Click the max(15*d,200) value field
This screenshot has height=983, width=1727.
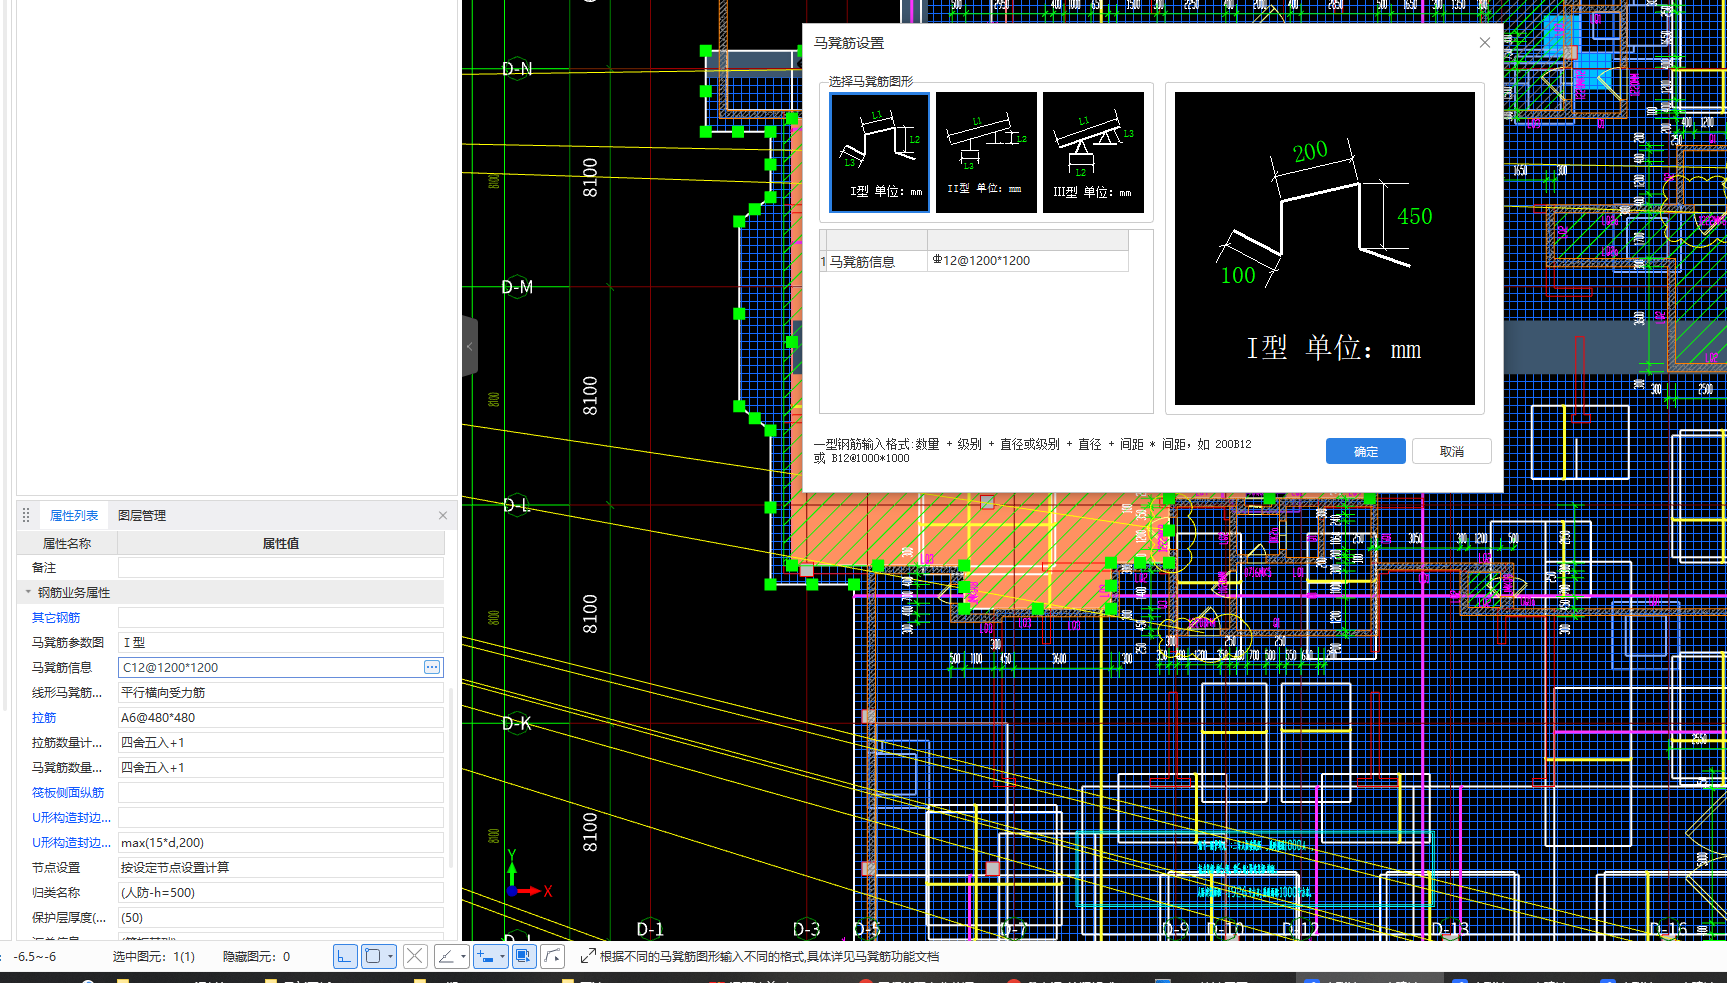point(281,843)
